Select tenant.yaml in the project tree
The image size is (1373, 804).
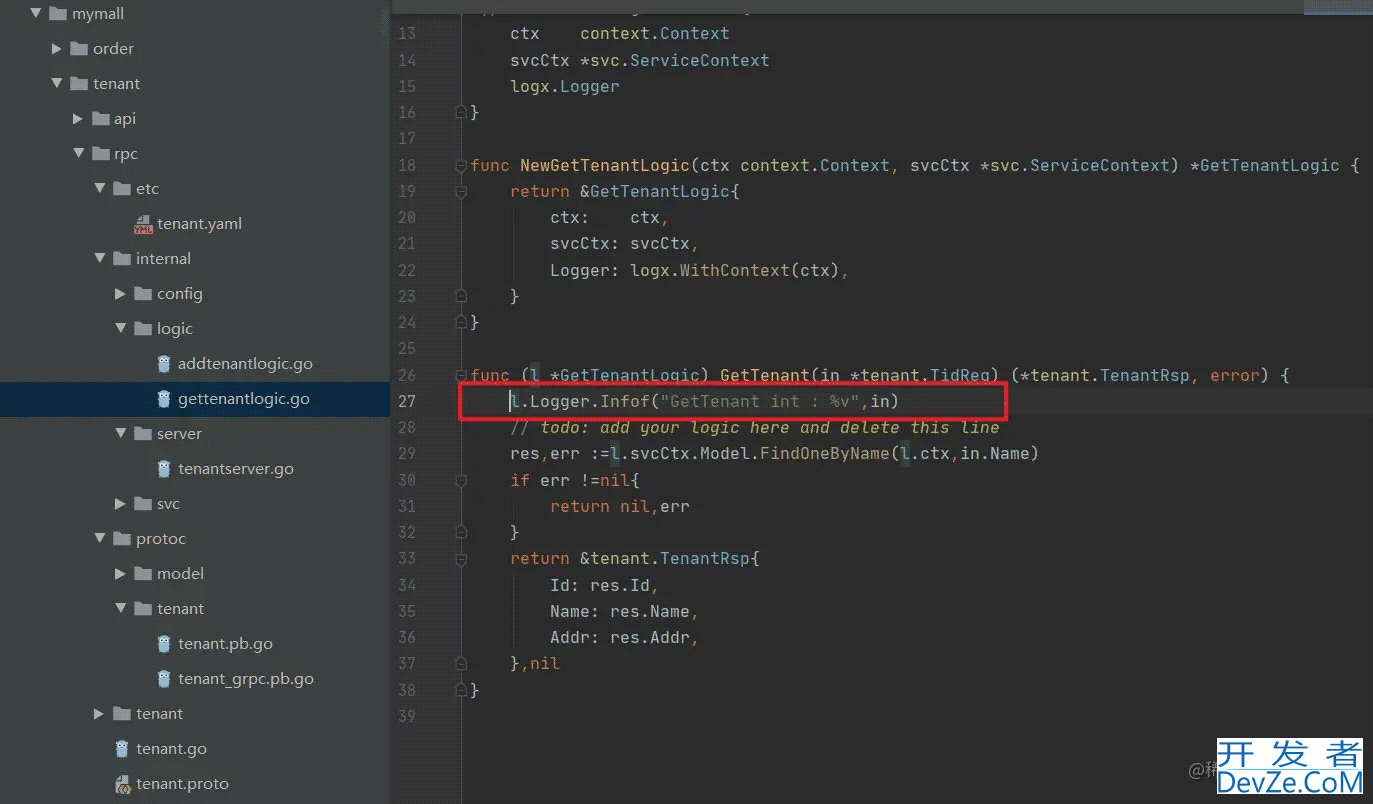point(199,224)
